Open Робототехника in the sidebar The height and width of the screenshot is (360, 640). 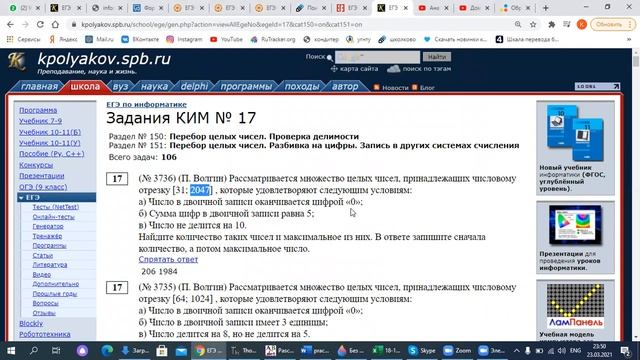tap(45, 334)
